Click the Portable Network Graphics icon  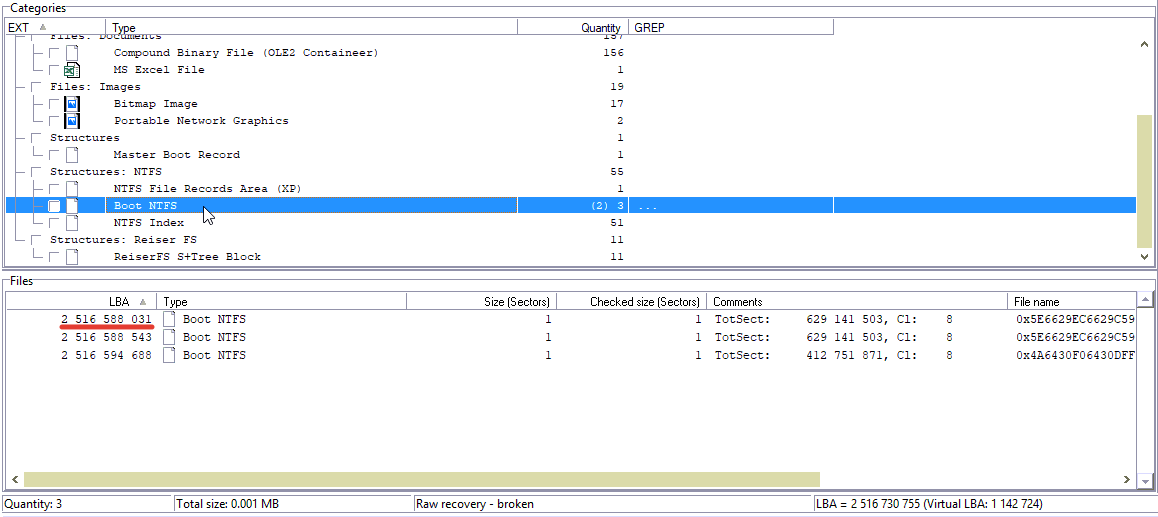coord(72,121)
